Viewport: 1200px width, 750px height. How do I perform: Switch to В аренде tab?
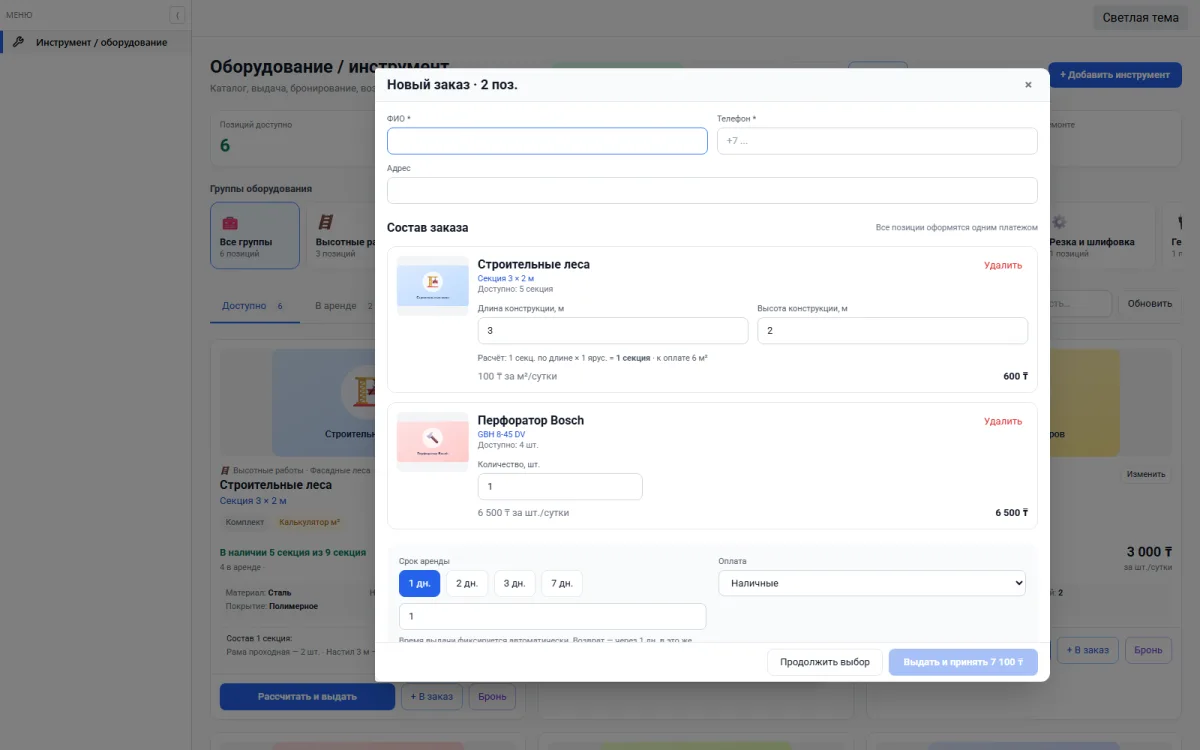pos(343,306)
